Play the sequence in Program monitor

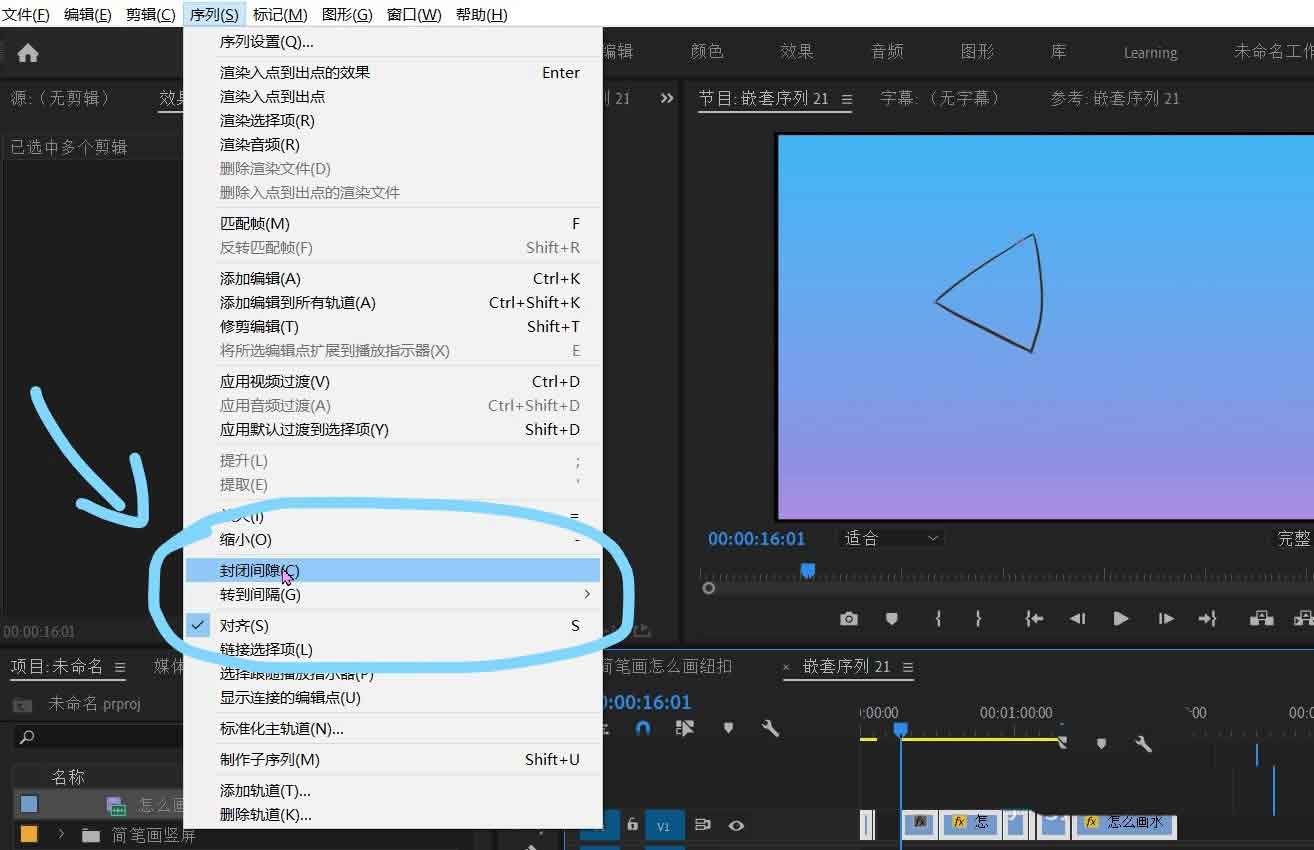click(x=1121, y=619)
